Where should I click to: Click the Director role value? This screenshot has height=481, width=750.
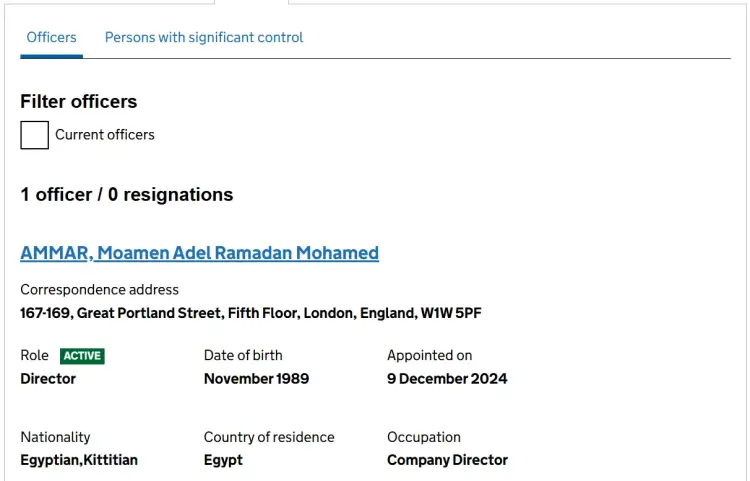click(x=48, y=379)
